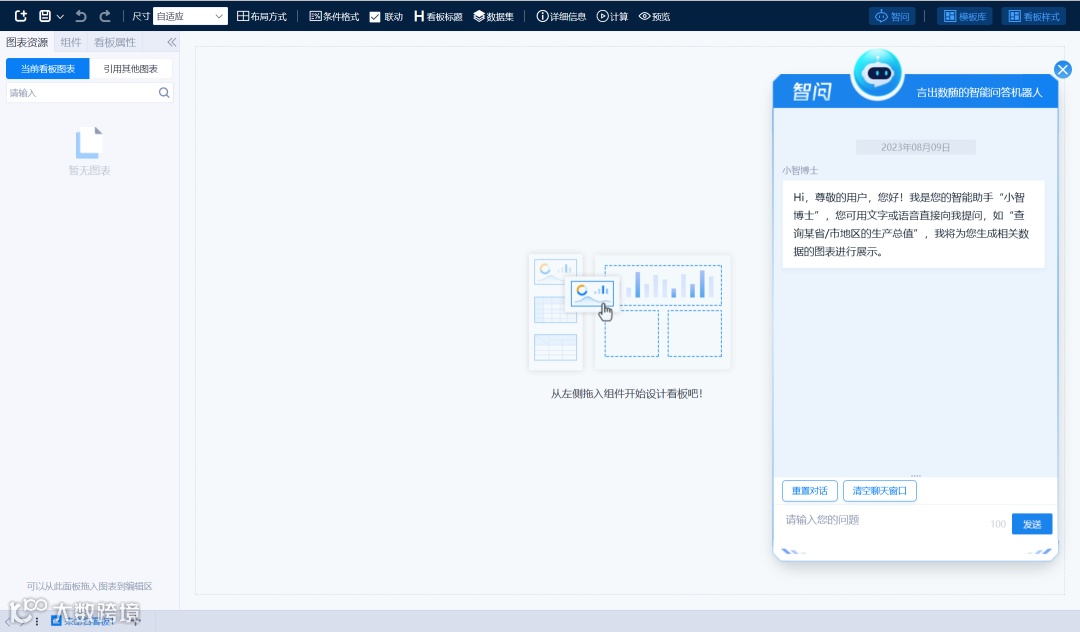The image size is (1080, 632).
Task: Switch to the 图表资源 tab
Action: (27, 42)
